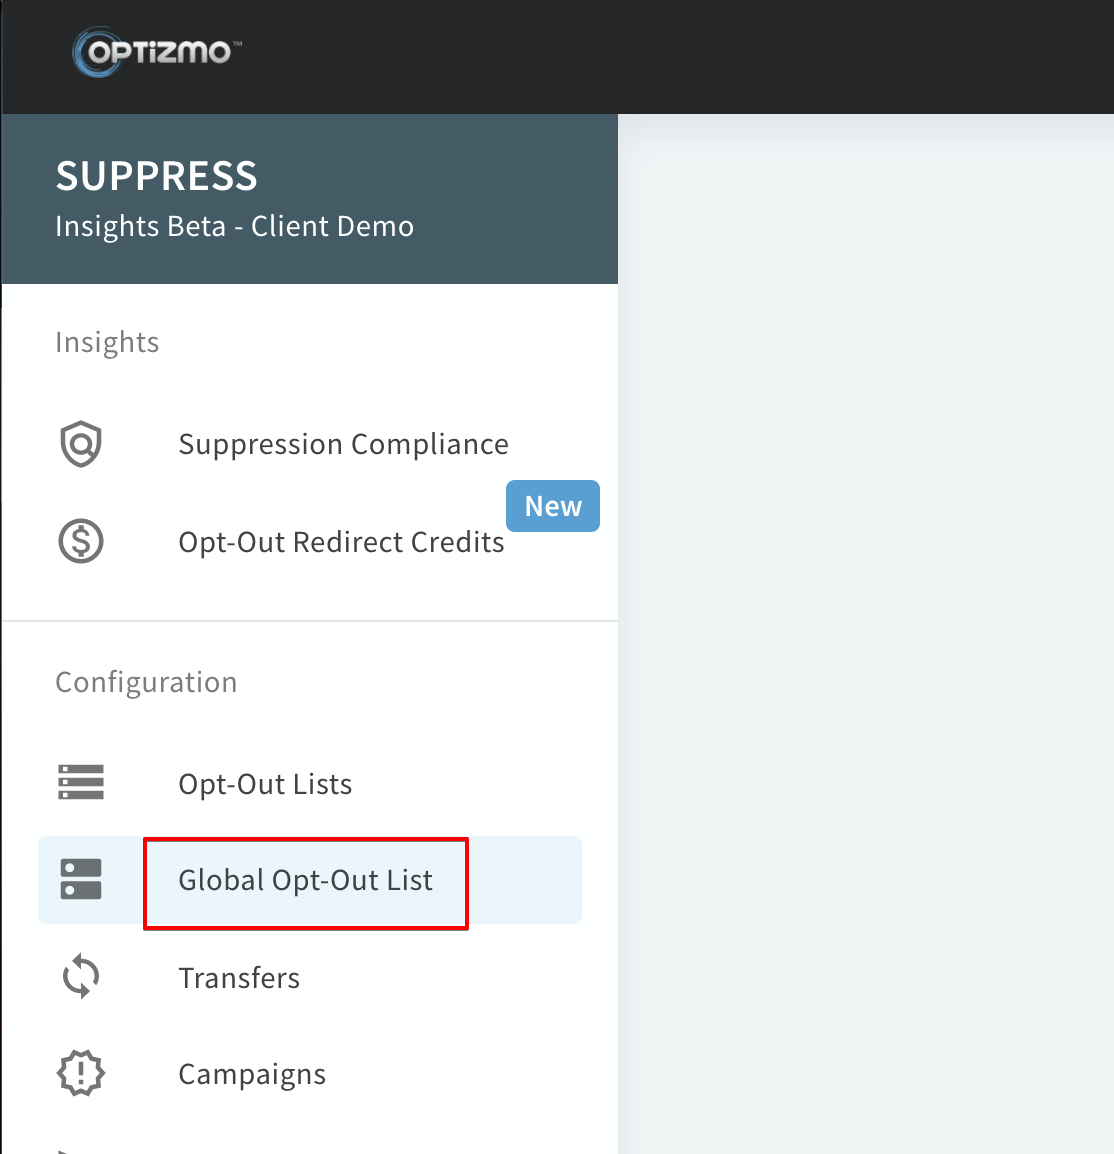
Task: Click the blue New badge
Action: (552, 505)
